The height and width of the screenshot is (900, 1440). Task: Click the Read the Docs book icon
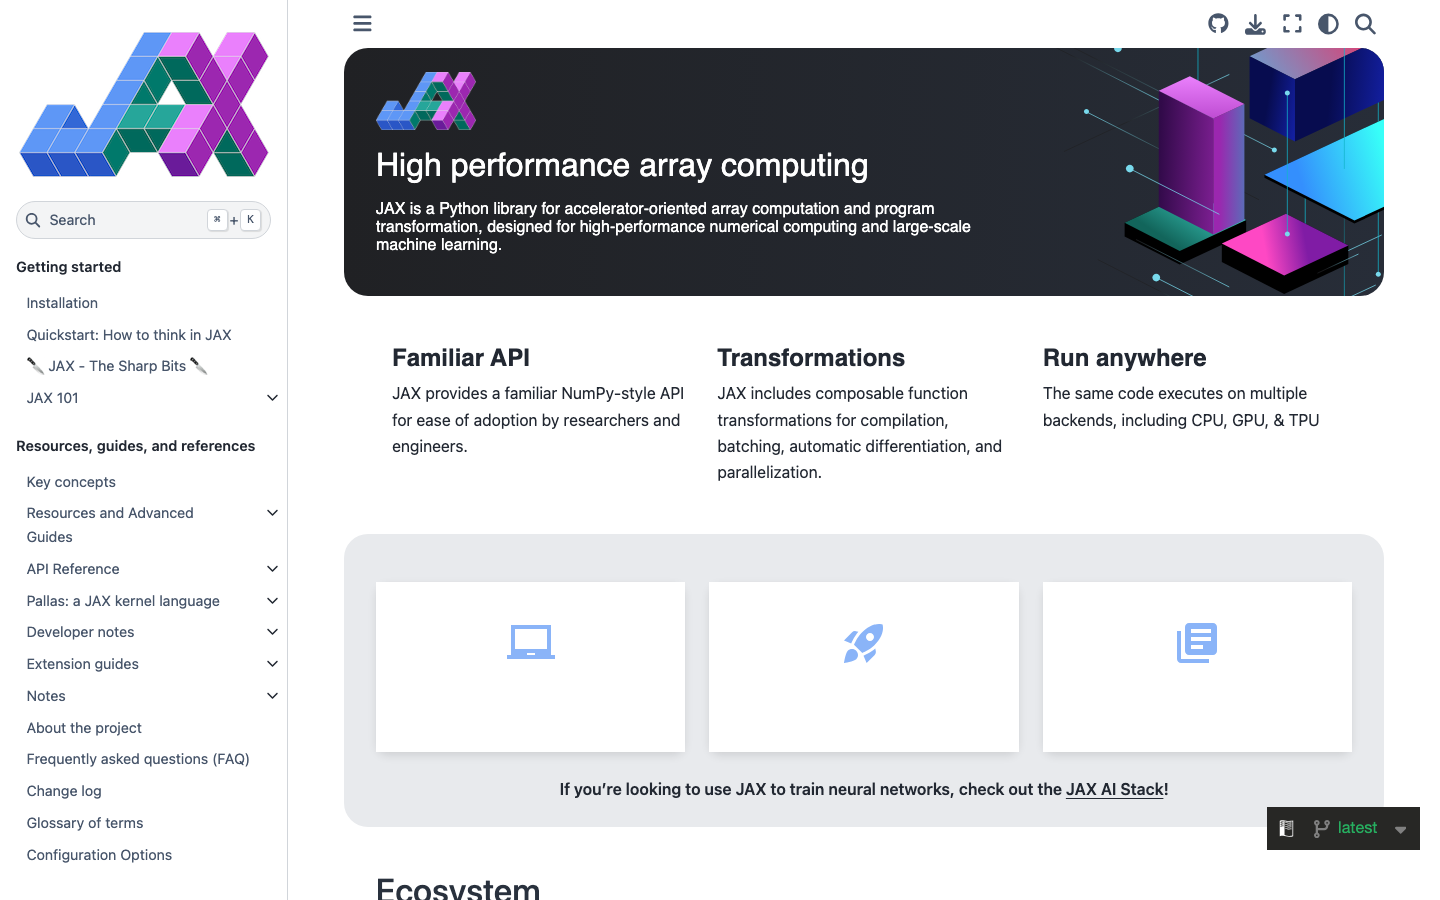[x=1287, y=828]
